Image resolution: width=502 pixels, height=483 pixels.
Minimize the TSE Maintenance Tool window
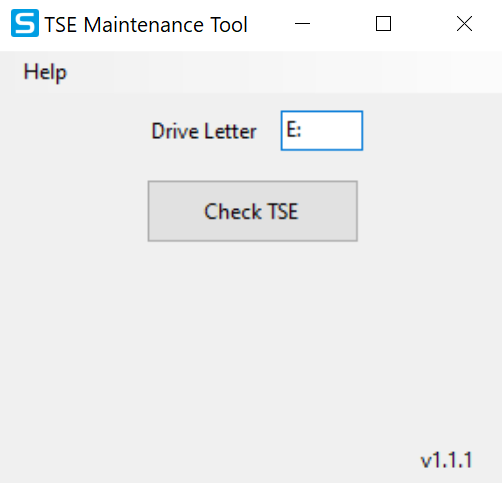coord(302,24)
